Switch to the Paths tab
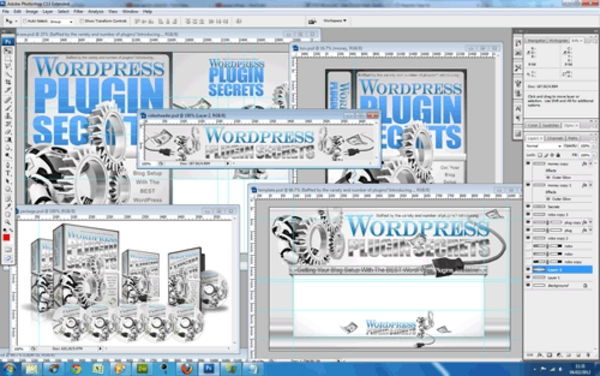The width and height of the screenshot is (600, 376). coord(572,138)
